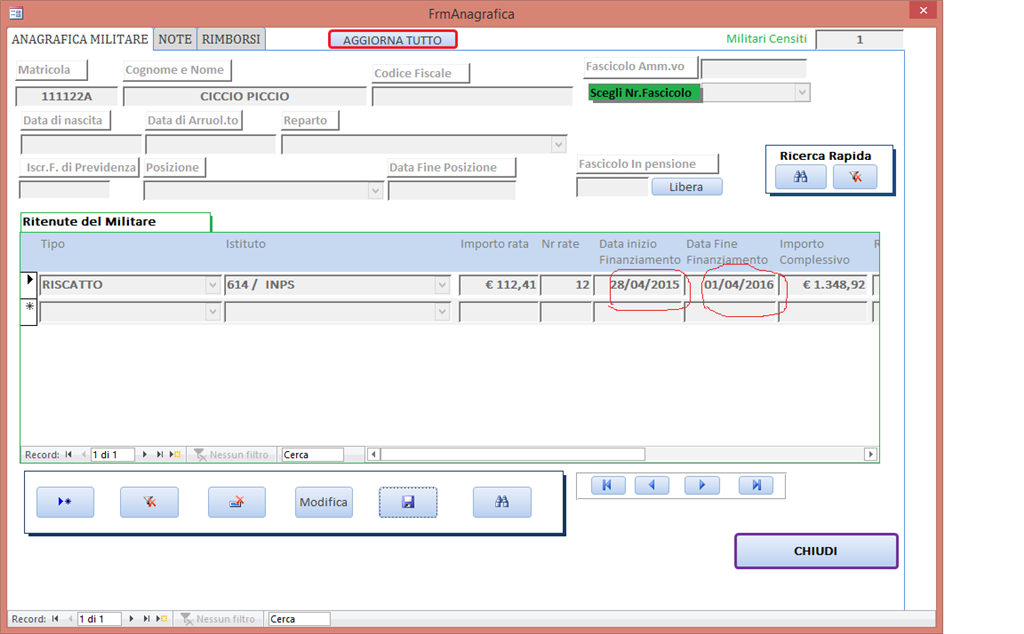Image resolution: width=1024 pixels, height=634 pixels.
Task: Click the Data di nascita input field
Action: click(81, 144)
